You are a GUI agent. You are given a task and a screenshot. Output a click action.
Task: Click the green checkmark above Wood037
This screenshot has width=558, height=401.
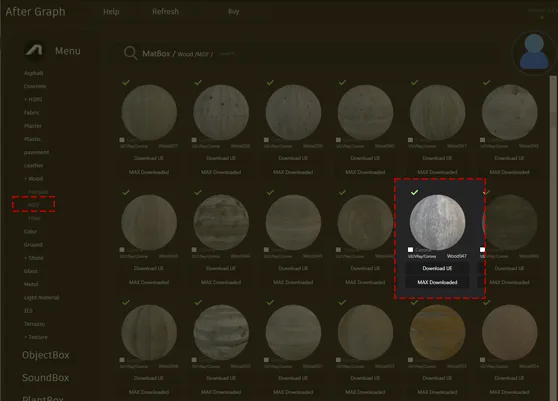[126, 83]
